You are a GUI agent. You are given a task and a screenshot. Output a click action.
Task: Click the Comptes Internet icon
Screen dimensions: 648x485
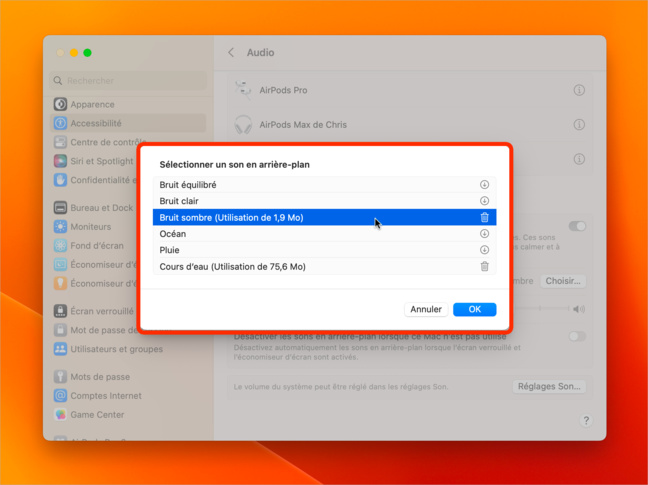pos(60,396)
